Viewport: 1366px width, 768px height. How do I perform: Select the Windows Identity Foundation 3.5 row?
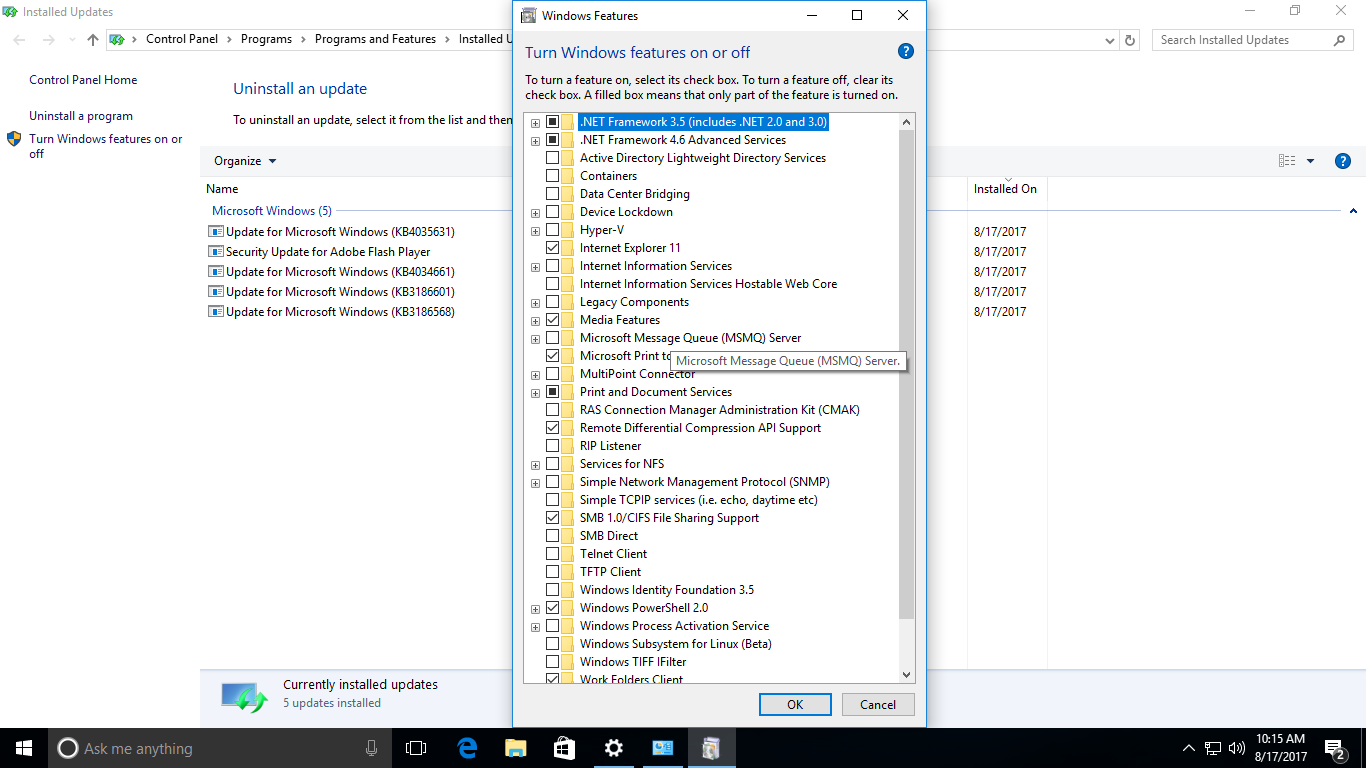[667, 590]
